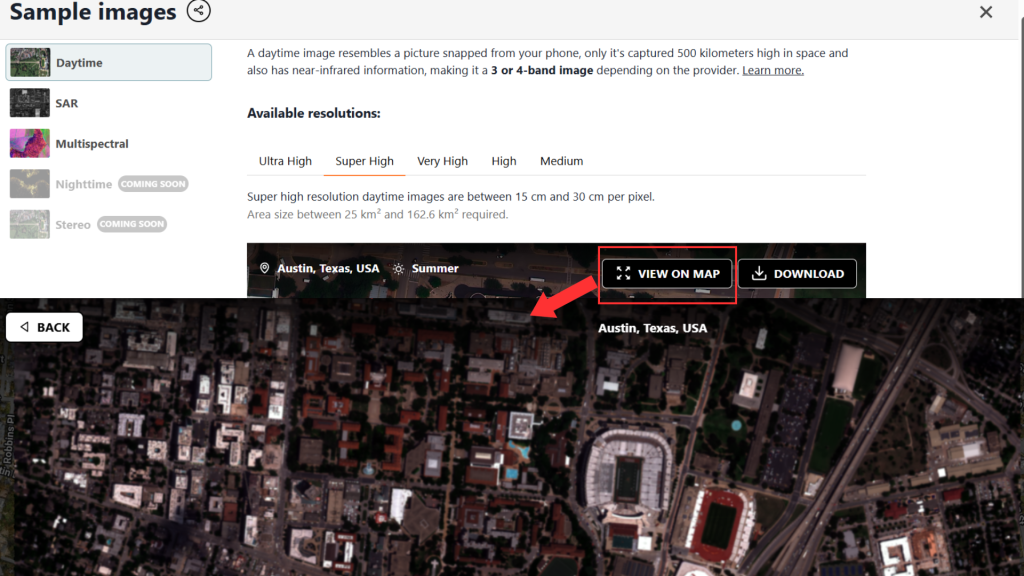
Task: Select the Daytime thumbnail
Action: pos(29,63)
